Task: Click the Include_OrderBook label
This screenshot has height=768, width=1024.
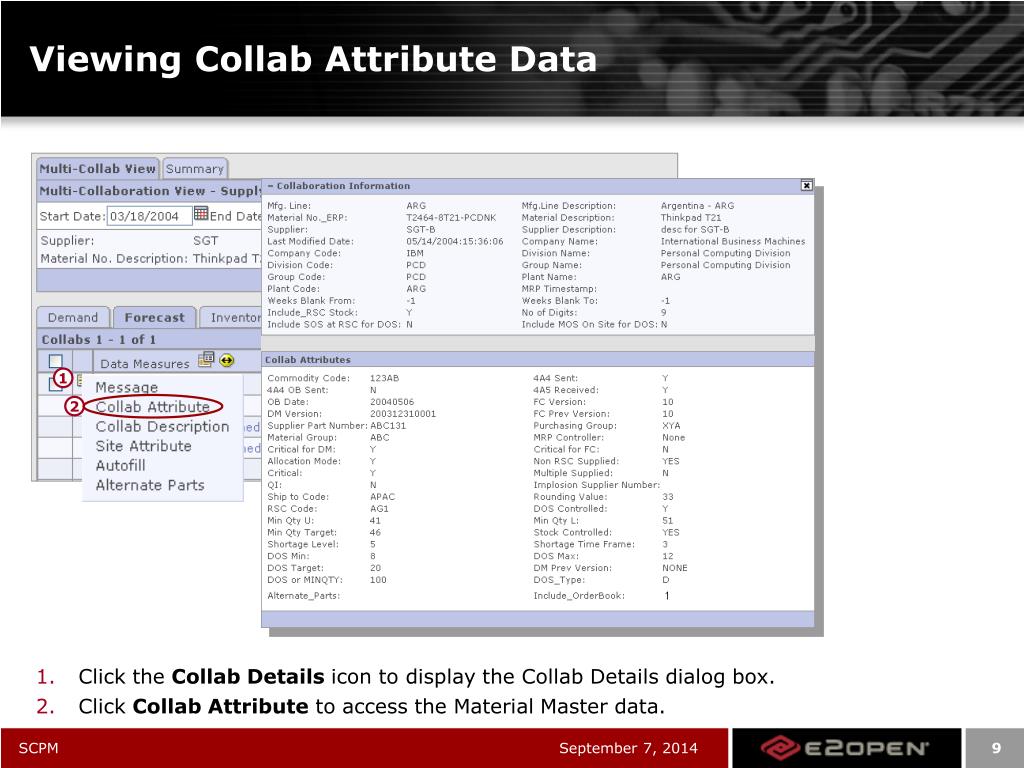Action: pyautogui.click(x=579, y=596)
